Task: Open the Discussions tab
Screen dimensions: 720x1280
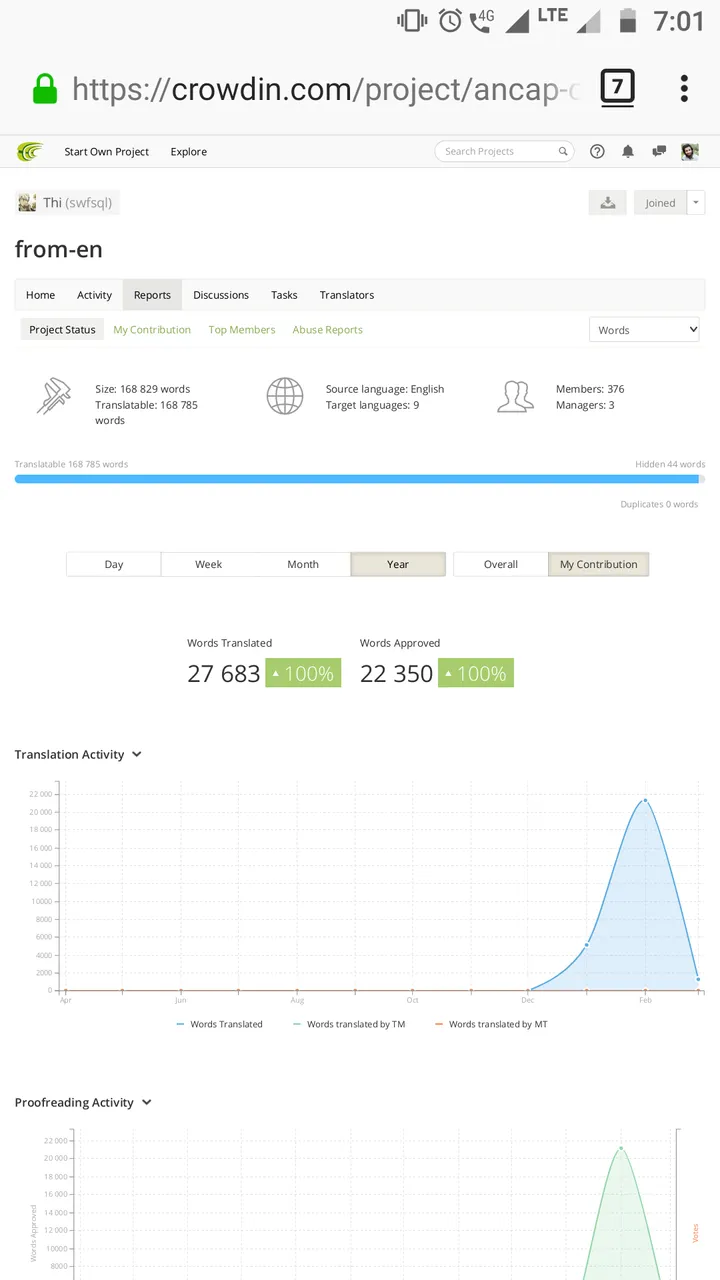Action: pos(221,295)
